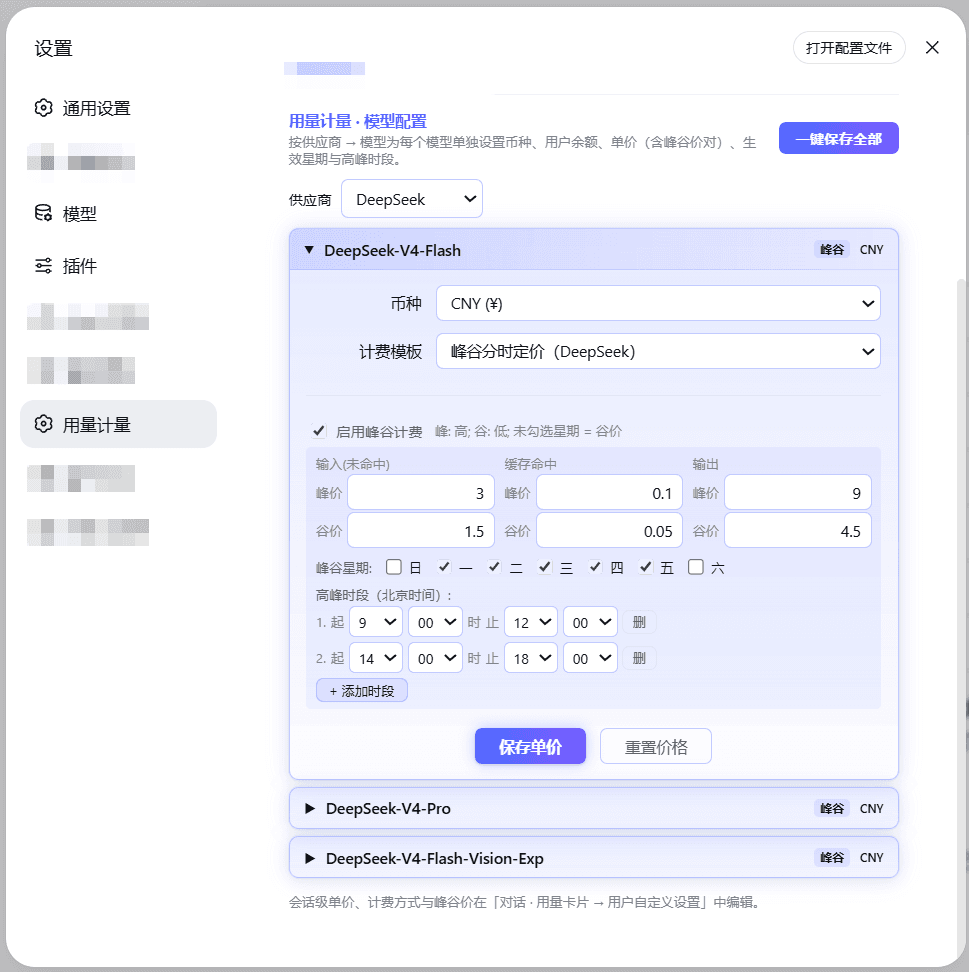Uncheck the 四 (Thursday) weekday box
Viewport: 969px width, 972px height.
[x=595, y=567]
